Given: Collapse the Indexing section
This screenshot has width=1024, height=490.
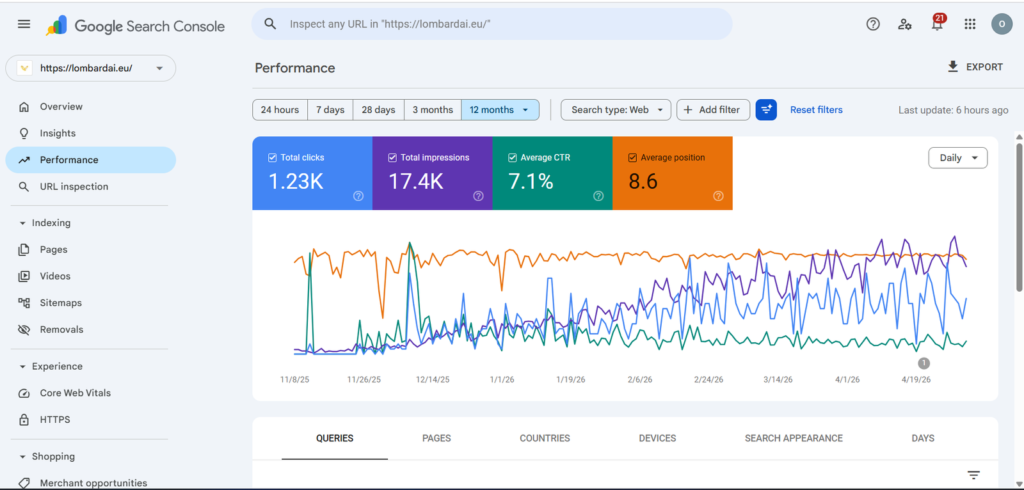Looking at the screenshot, I should 44,223.
